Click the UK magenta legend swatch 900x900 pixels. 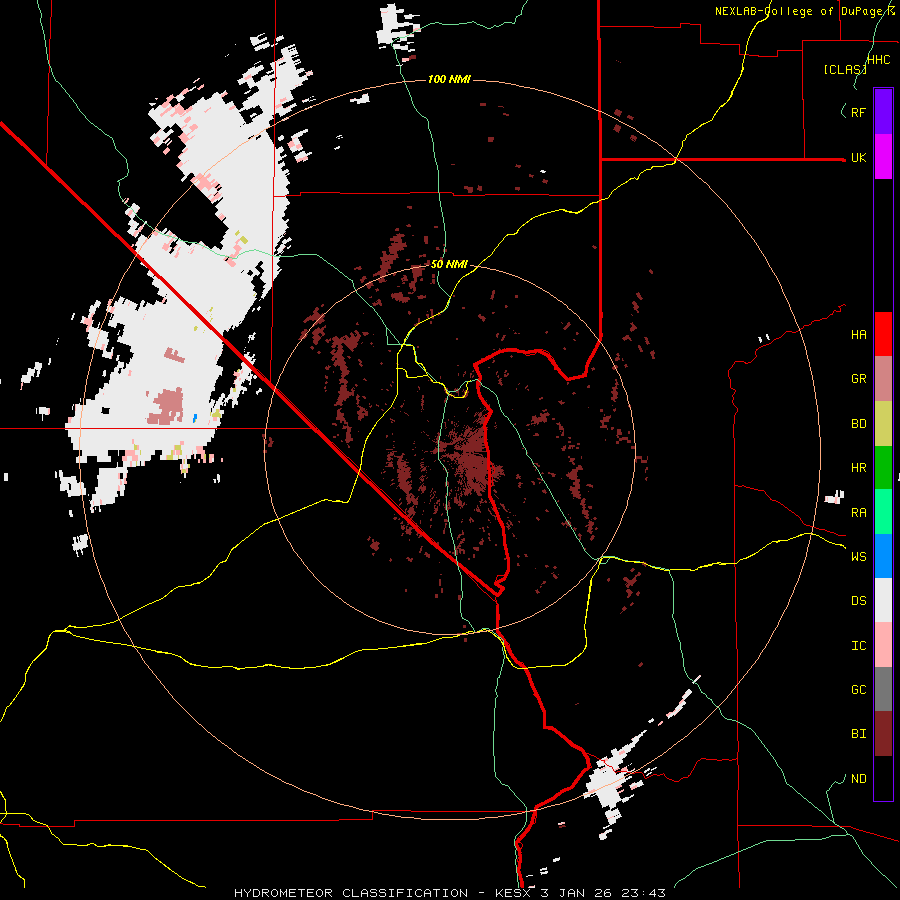883,157
